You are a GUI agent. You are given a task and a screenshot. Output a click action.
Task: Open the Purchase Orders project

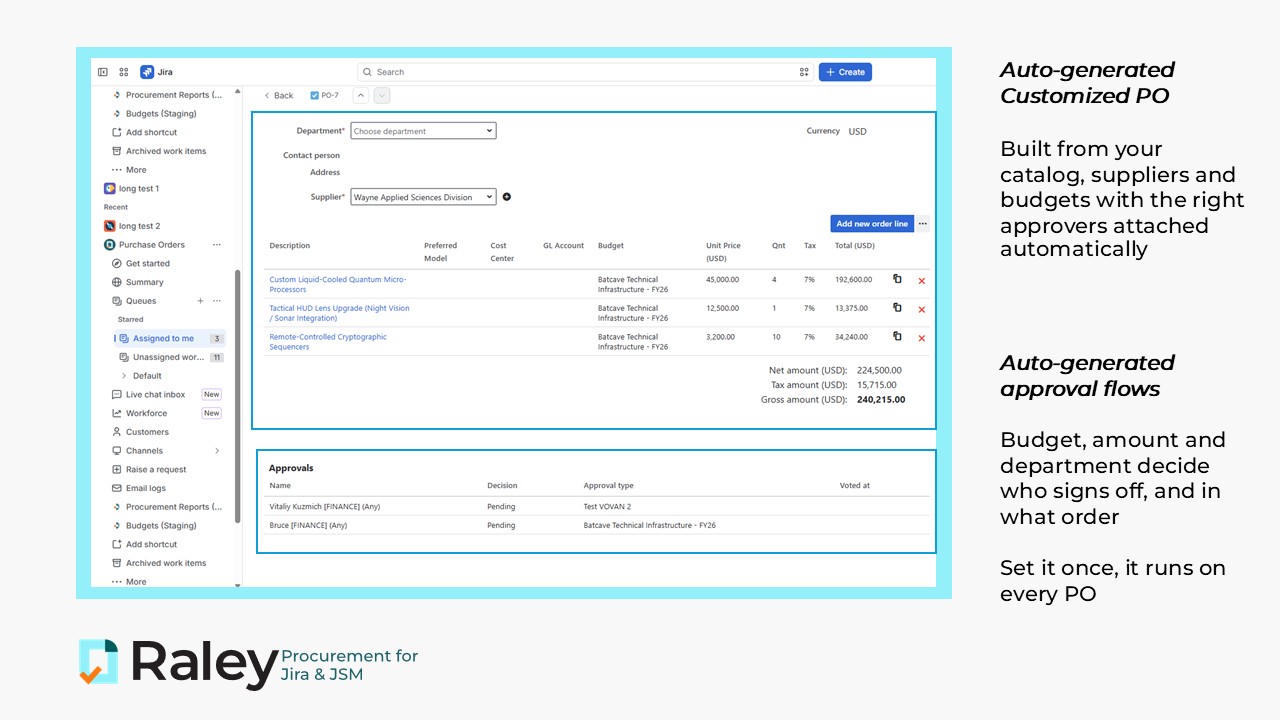tap(152, 245)
